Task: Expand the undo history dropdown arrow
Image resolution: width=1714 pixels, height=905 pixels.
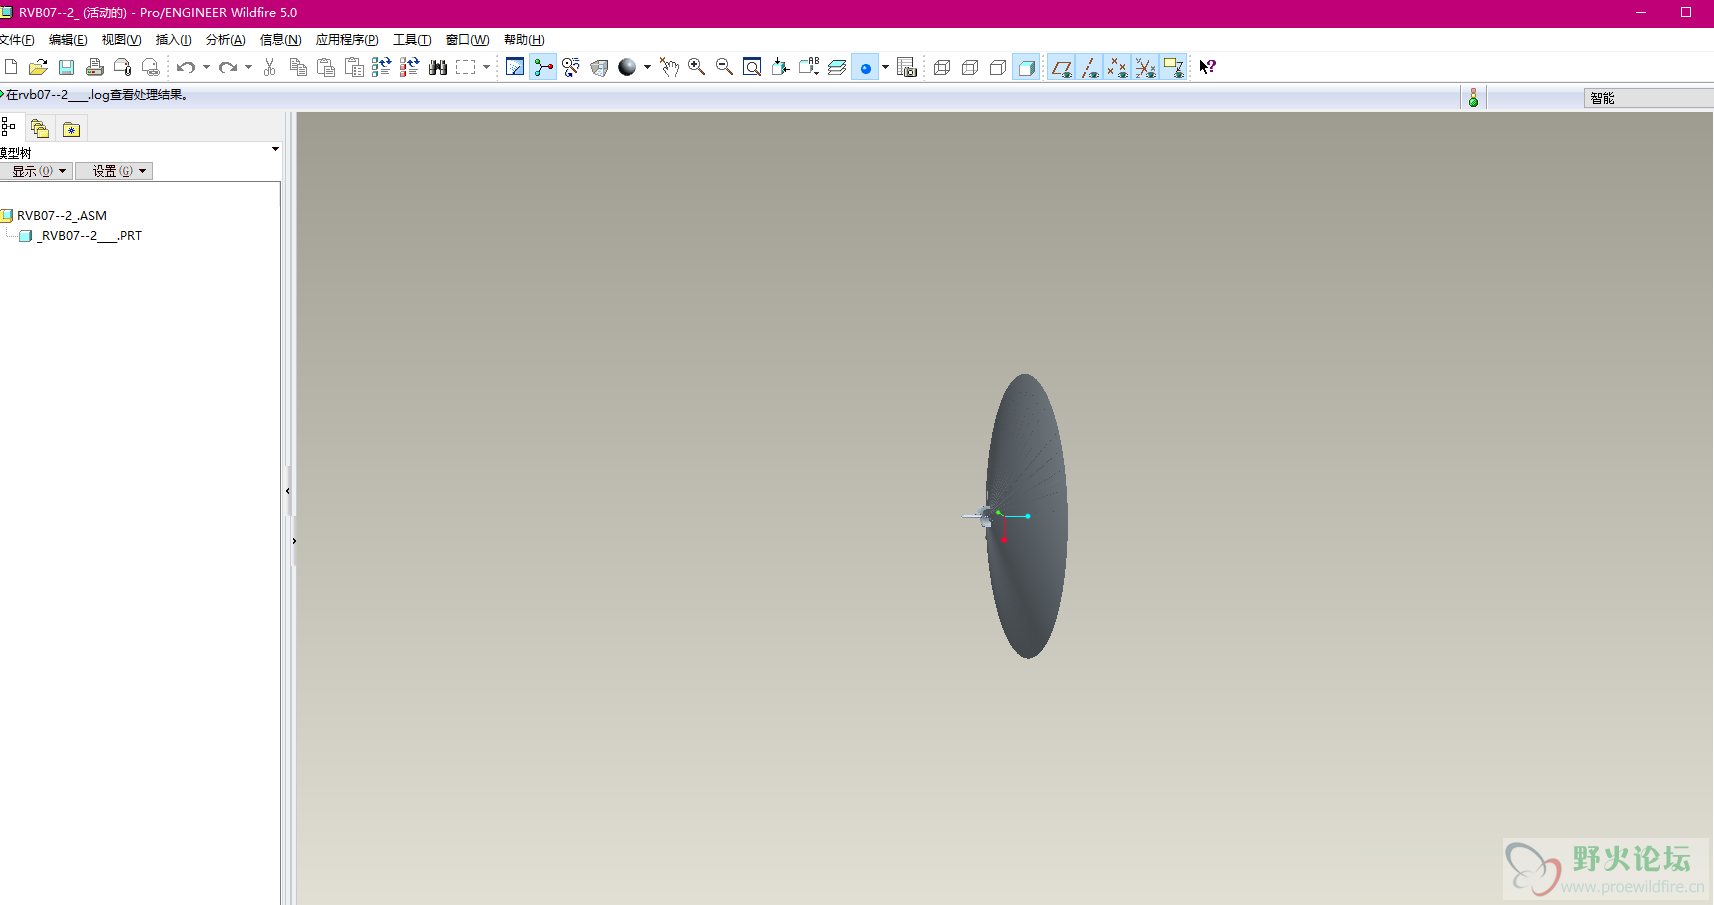Action: tap(207, 67)
